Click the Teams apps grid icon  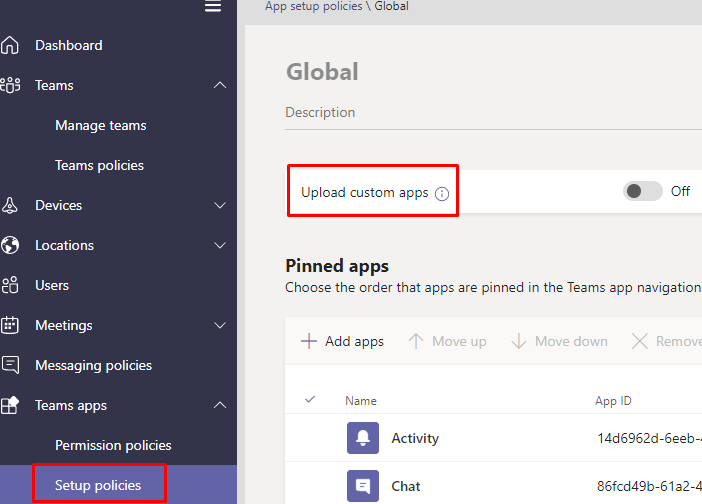[x=10, y=405]
